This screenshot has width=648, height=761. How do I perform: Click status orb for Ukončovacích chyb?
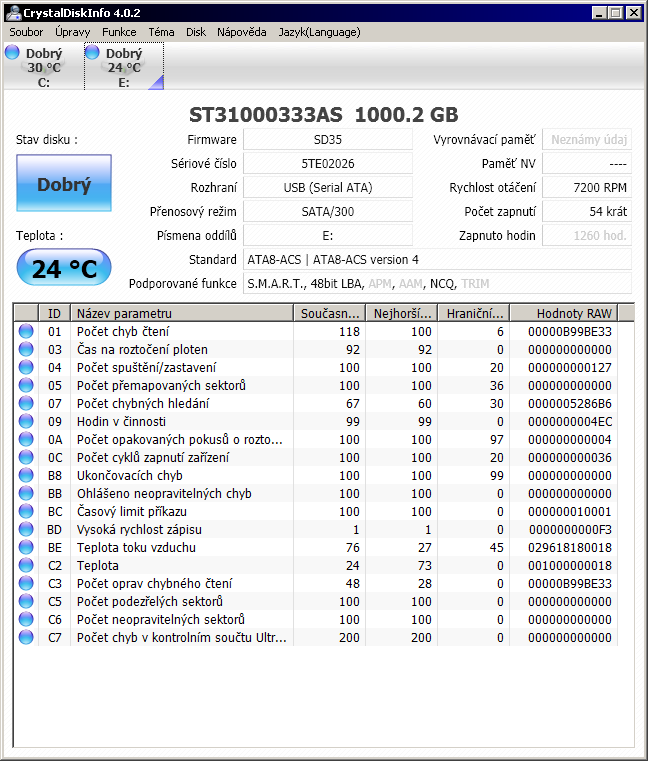26,475
